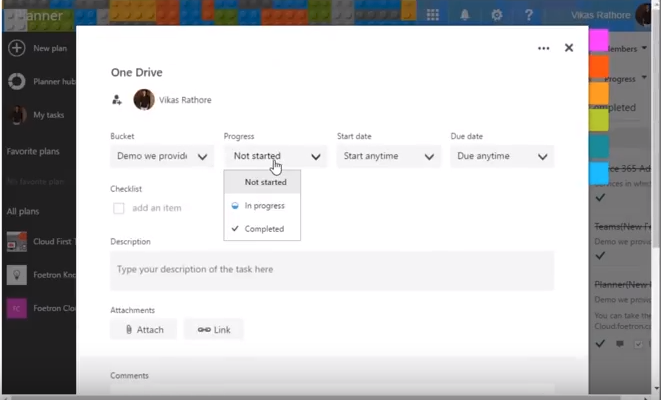The width and height of the screenshot is (661, 400).
Task: Click the One Drive task title
Action: click(x=137, y=72)
